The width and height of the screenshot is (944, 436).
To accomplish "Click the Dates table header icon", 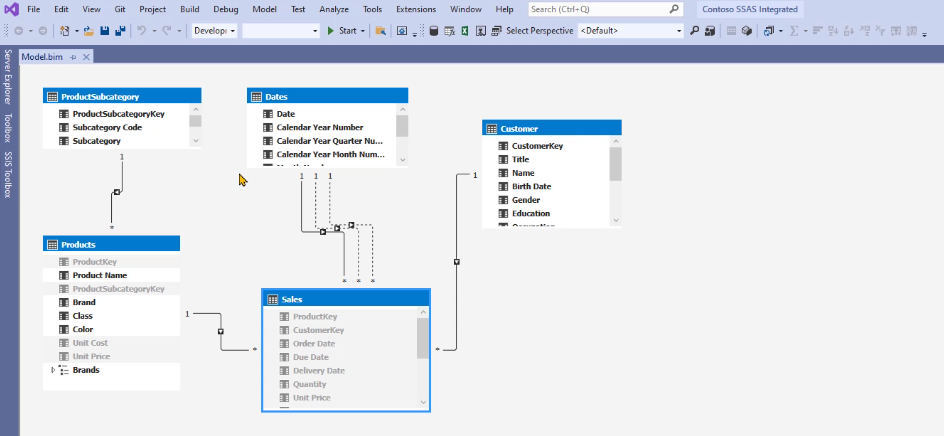I will point(256,96).
